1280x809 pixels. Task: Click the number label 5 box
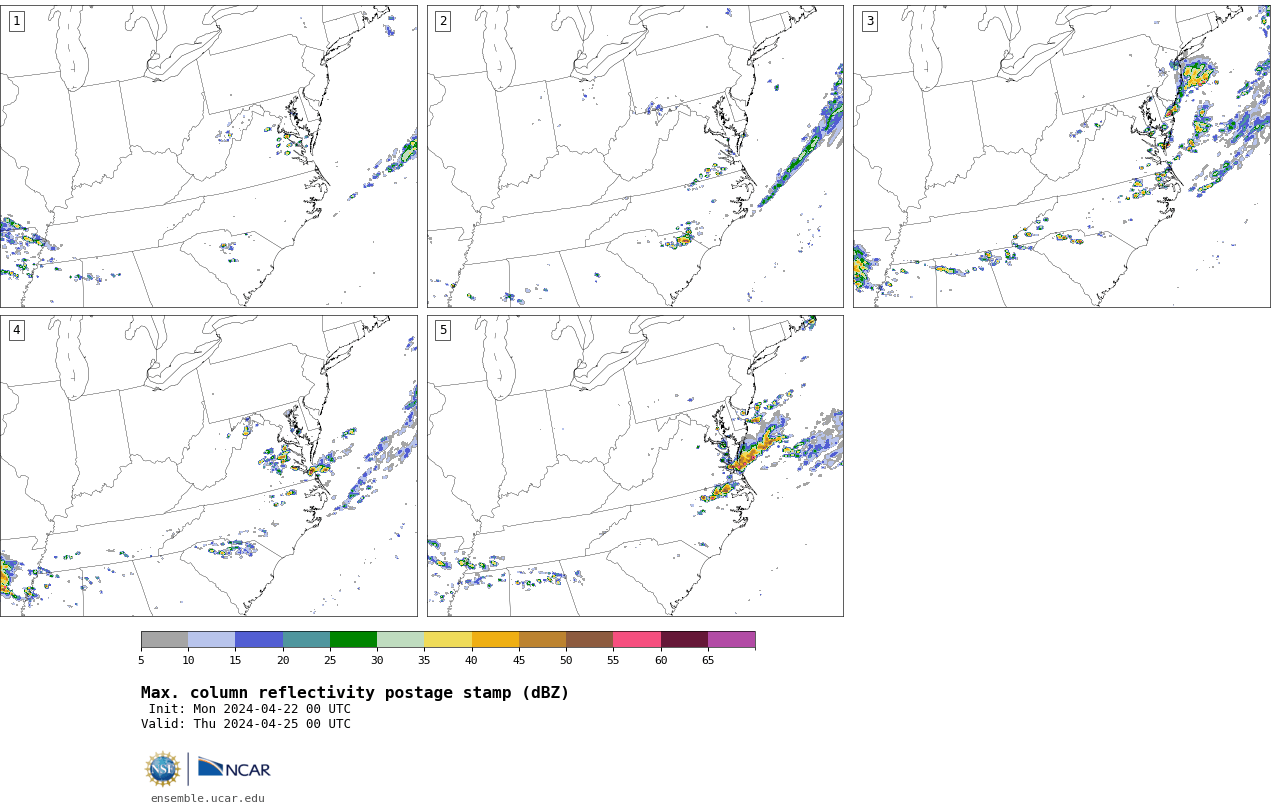pyautogui.click(x=443, y=330)
